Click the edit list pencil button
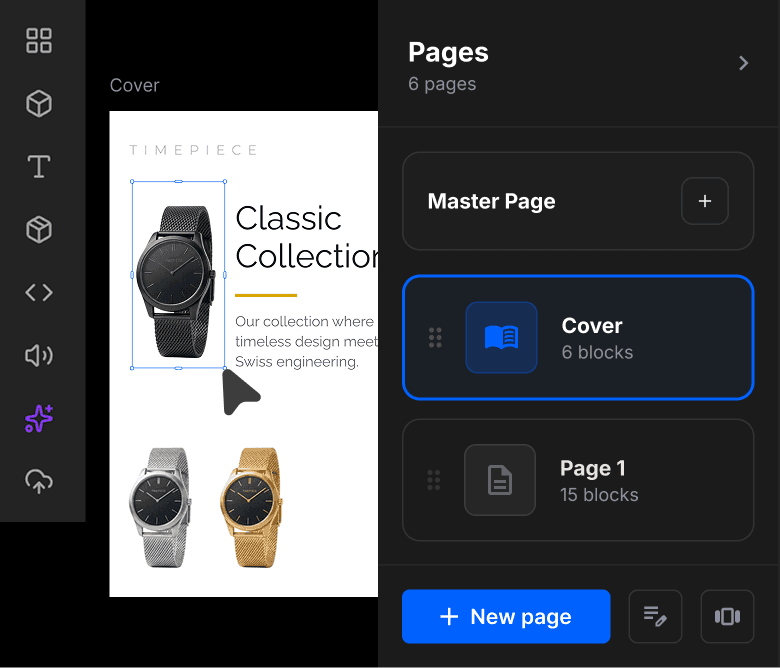Viewport: 780px width, 668px height. click(655, 616)
